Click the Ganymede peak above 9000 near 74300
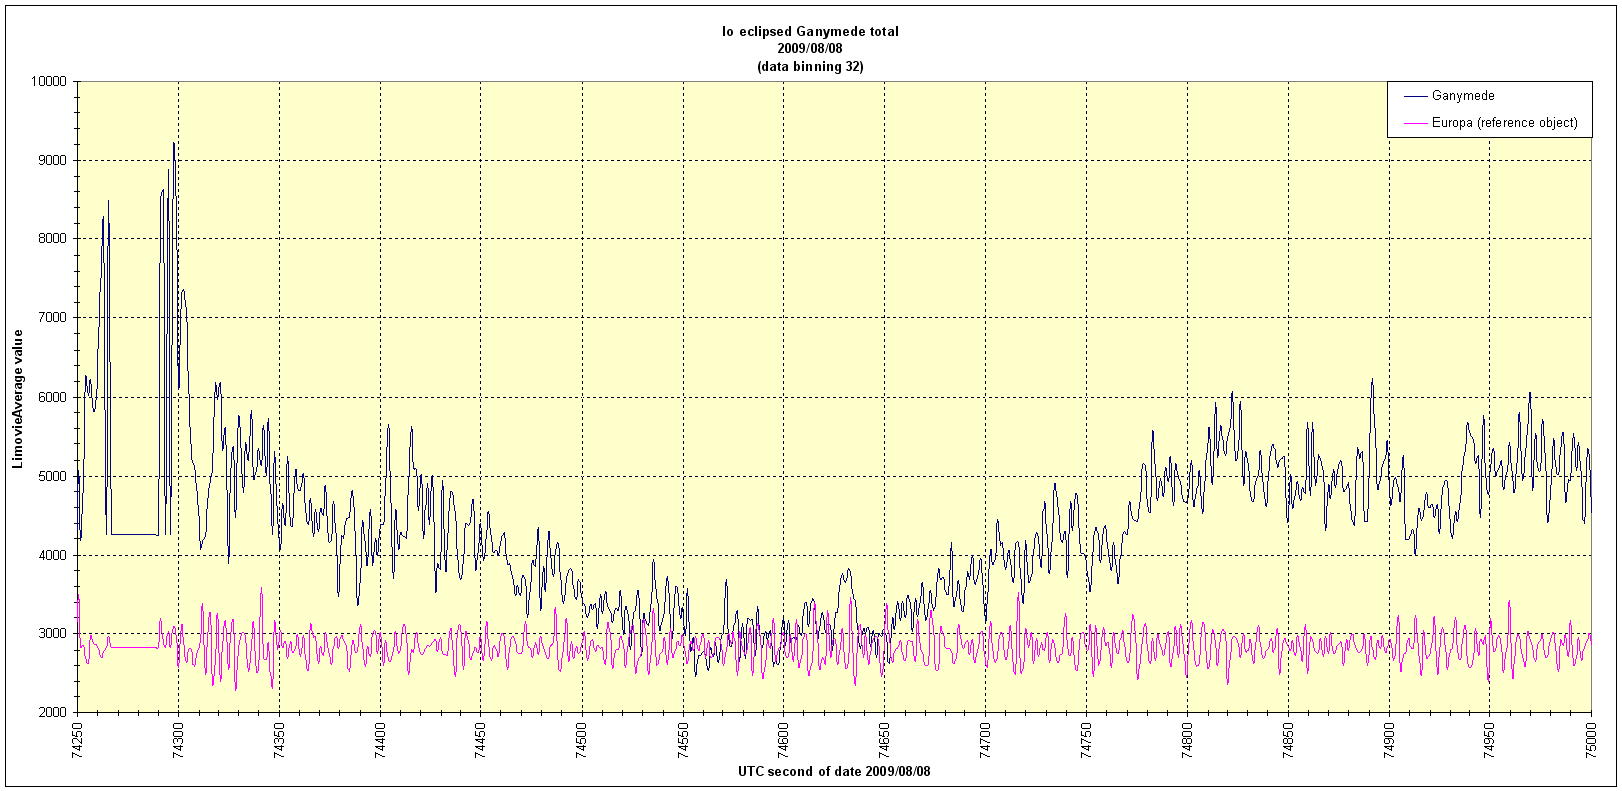 (x=174, y=144)
